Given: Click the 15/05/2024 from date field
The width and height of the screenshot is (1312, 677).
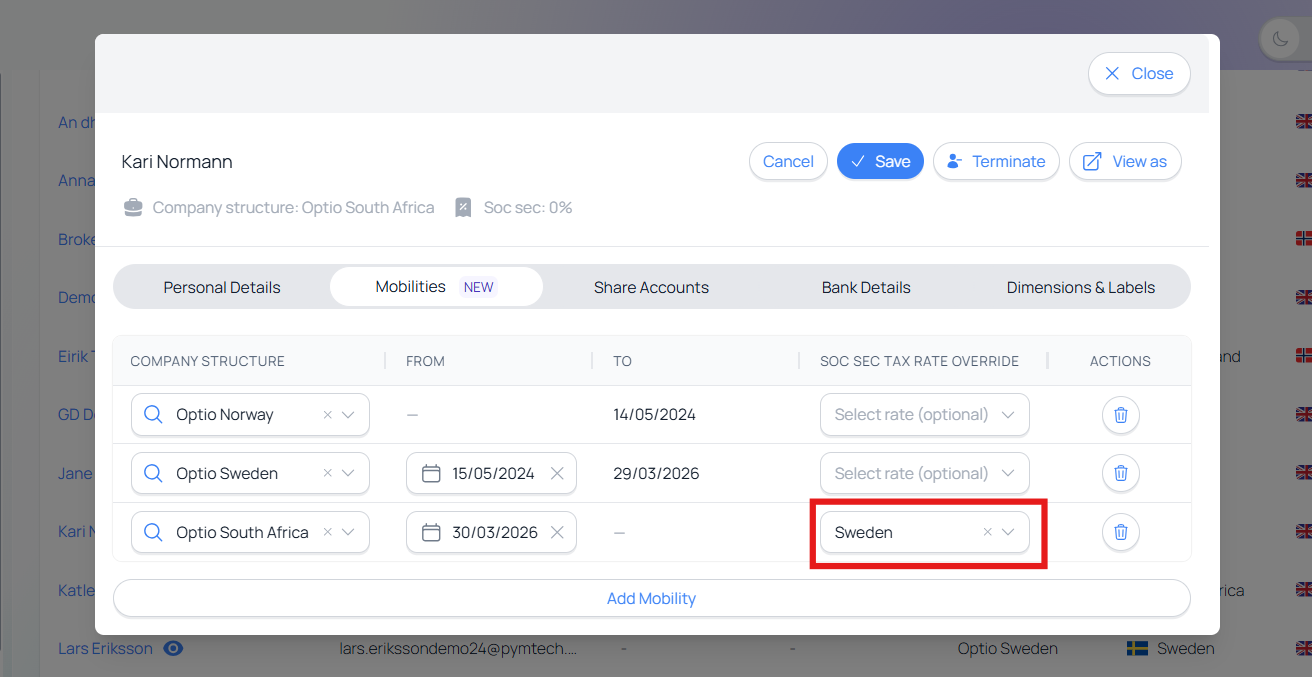Looking at the screenshot, I should click(492, 474).
